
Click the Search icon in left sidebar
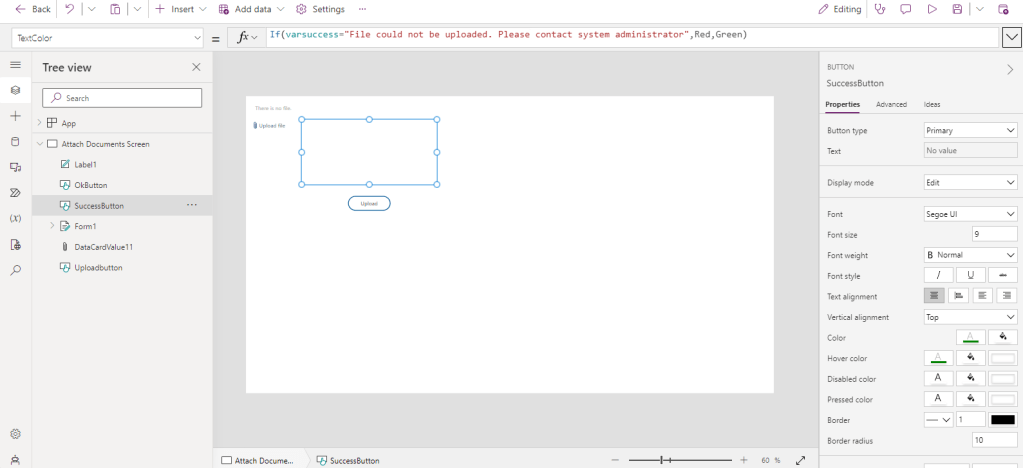click(x=15, y=270)
